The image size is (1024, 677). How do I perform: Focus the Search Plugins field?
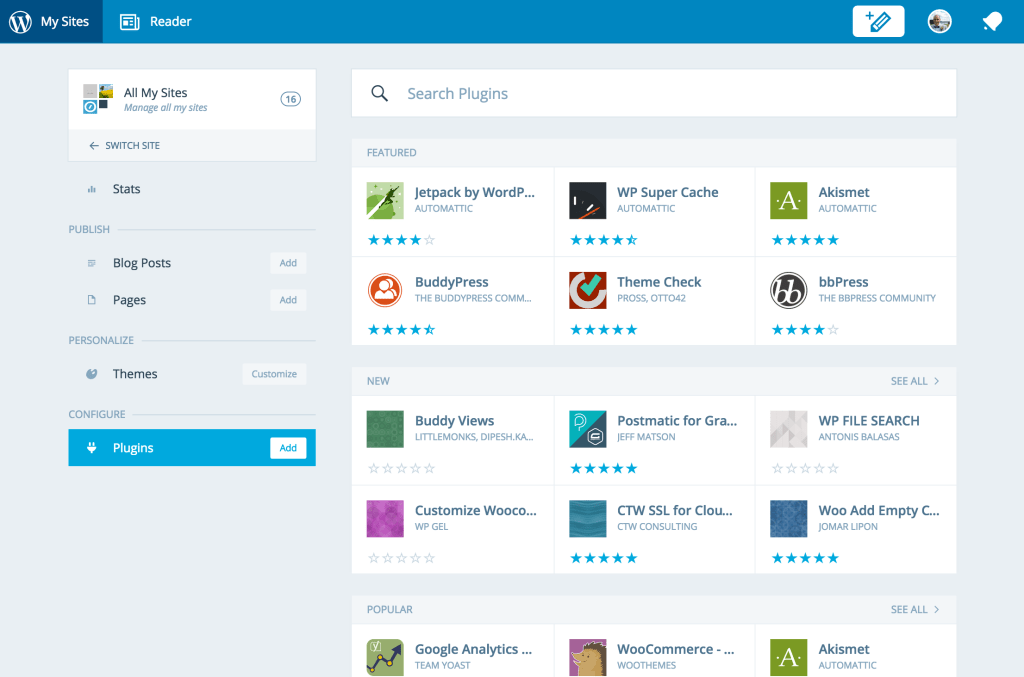click(x=654, y=93)
